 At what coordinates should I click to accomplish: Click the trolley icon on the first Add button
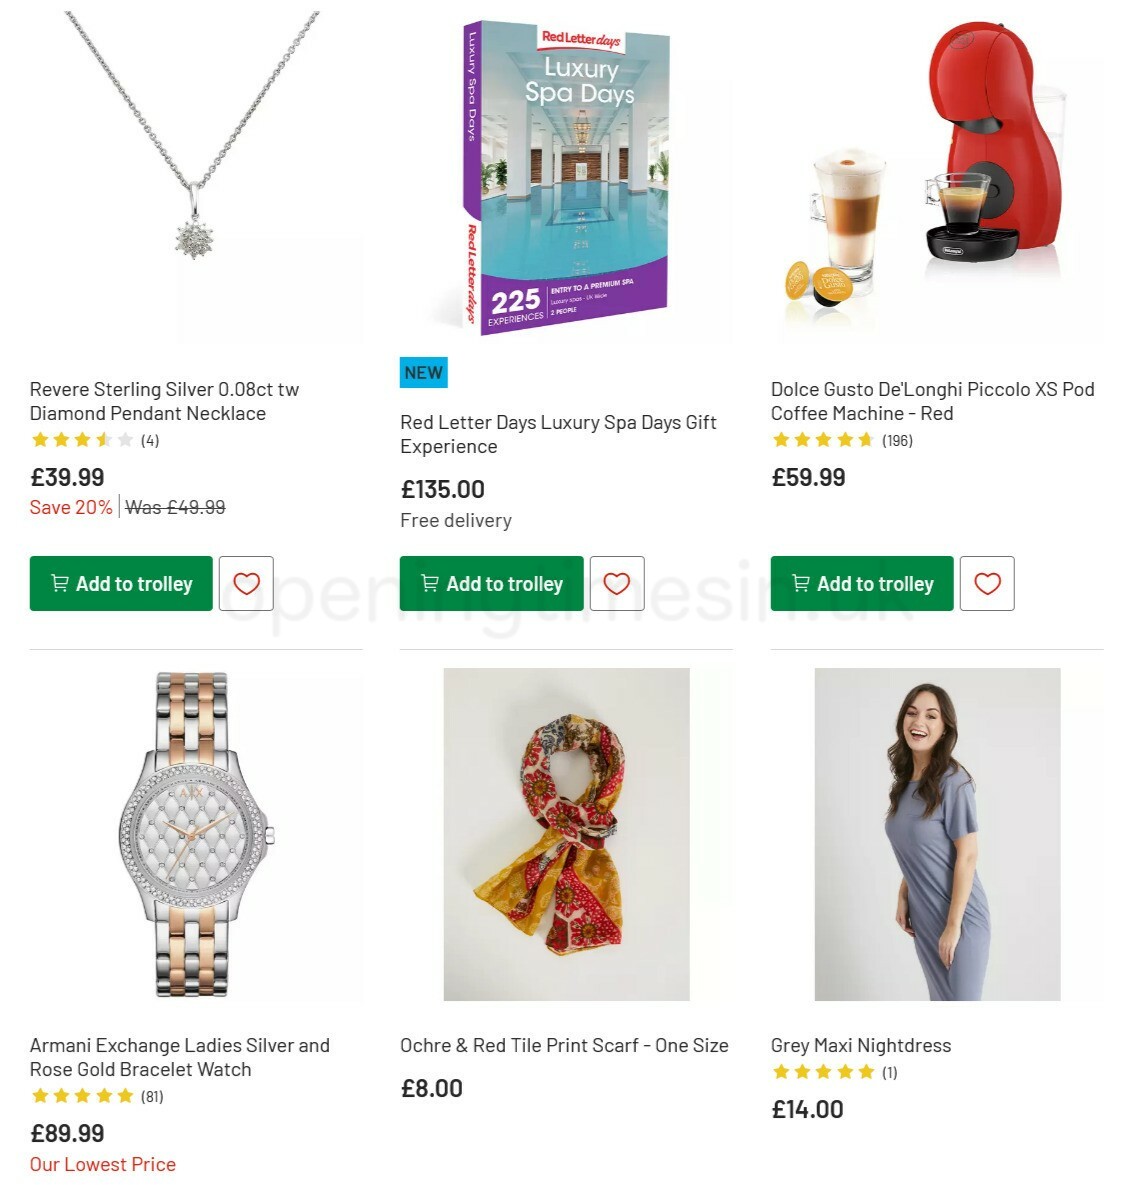(59, 583)
